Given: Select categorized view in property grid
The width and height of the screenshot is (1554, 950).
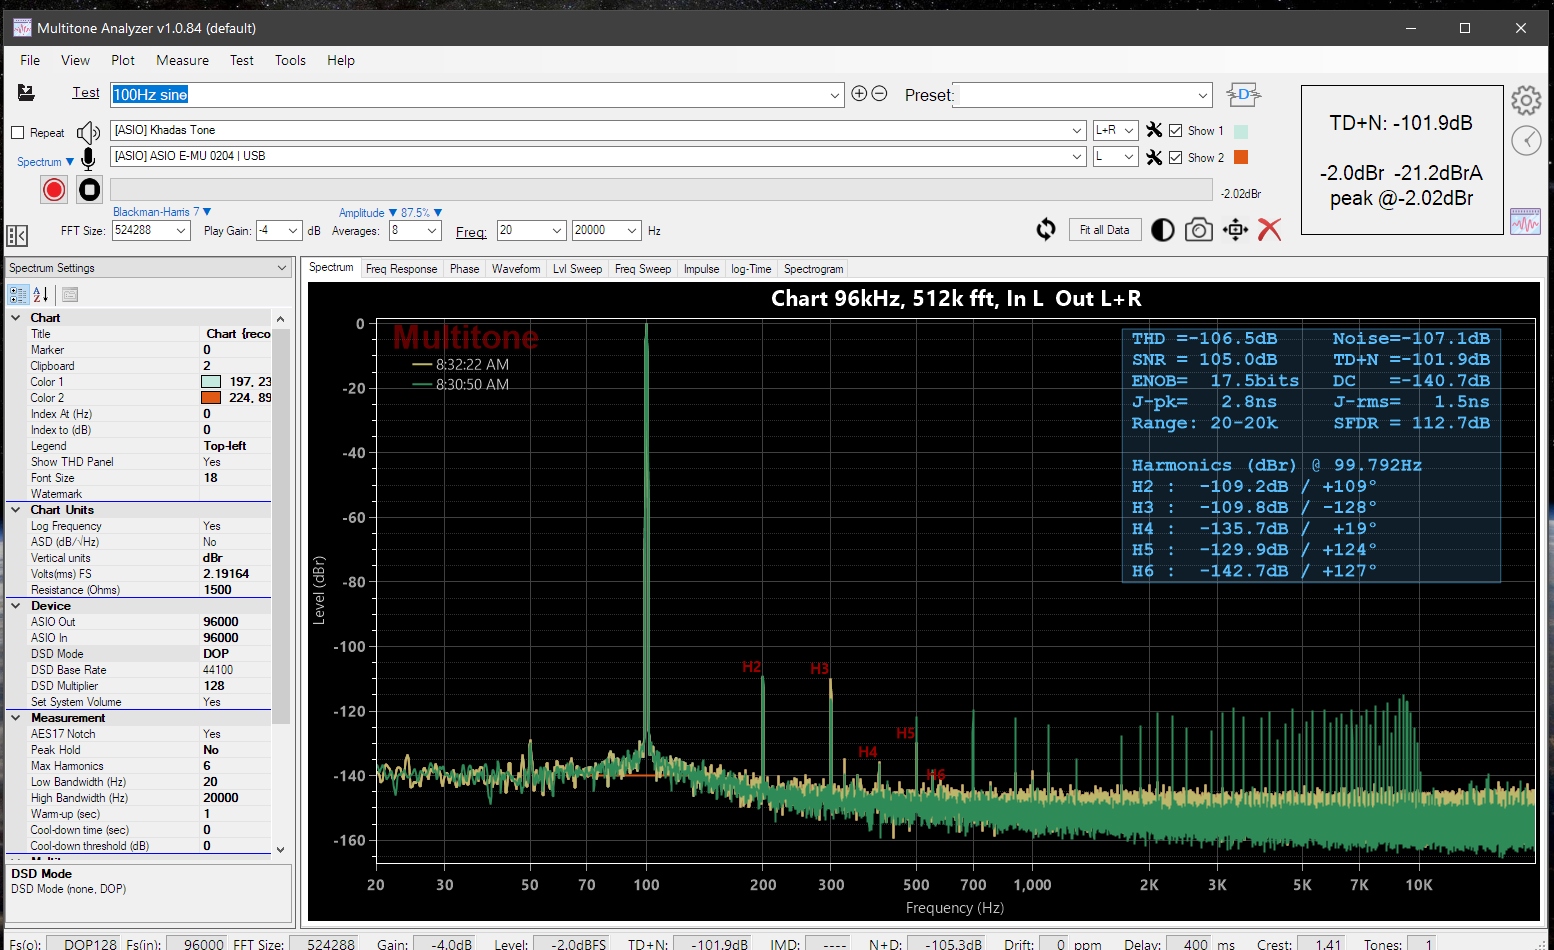Looking at the screenshot, I should [x=18, y=294].
